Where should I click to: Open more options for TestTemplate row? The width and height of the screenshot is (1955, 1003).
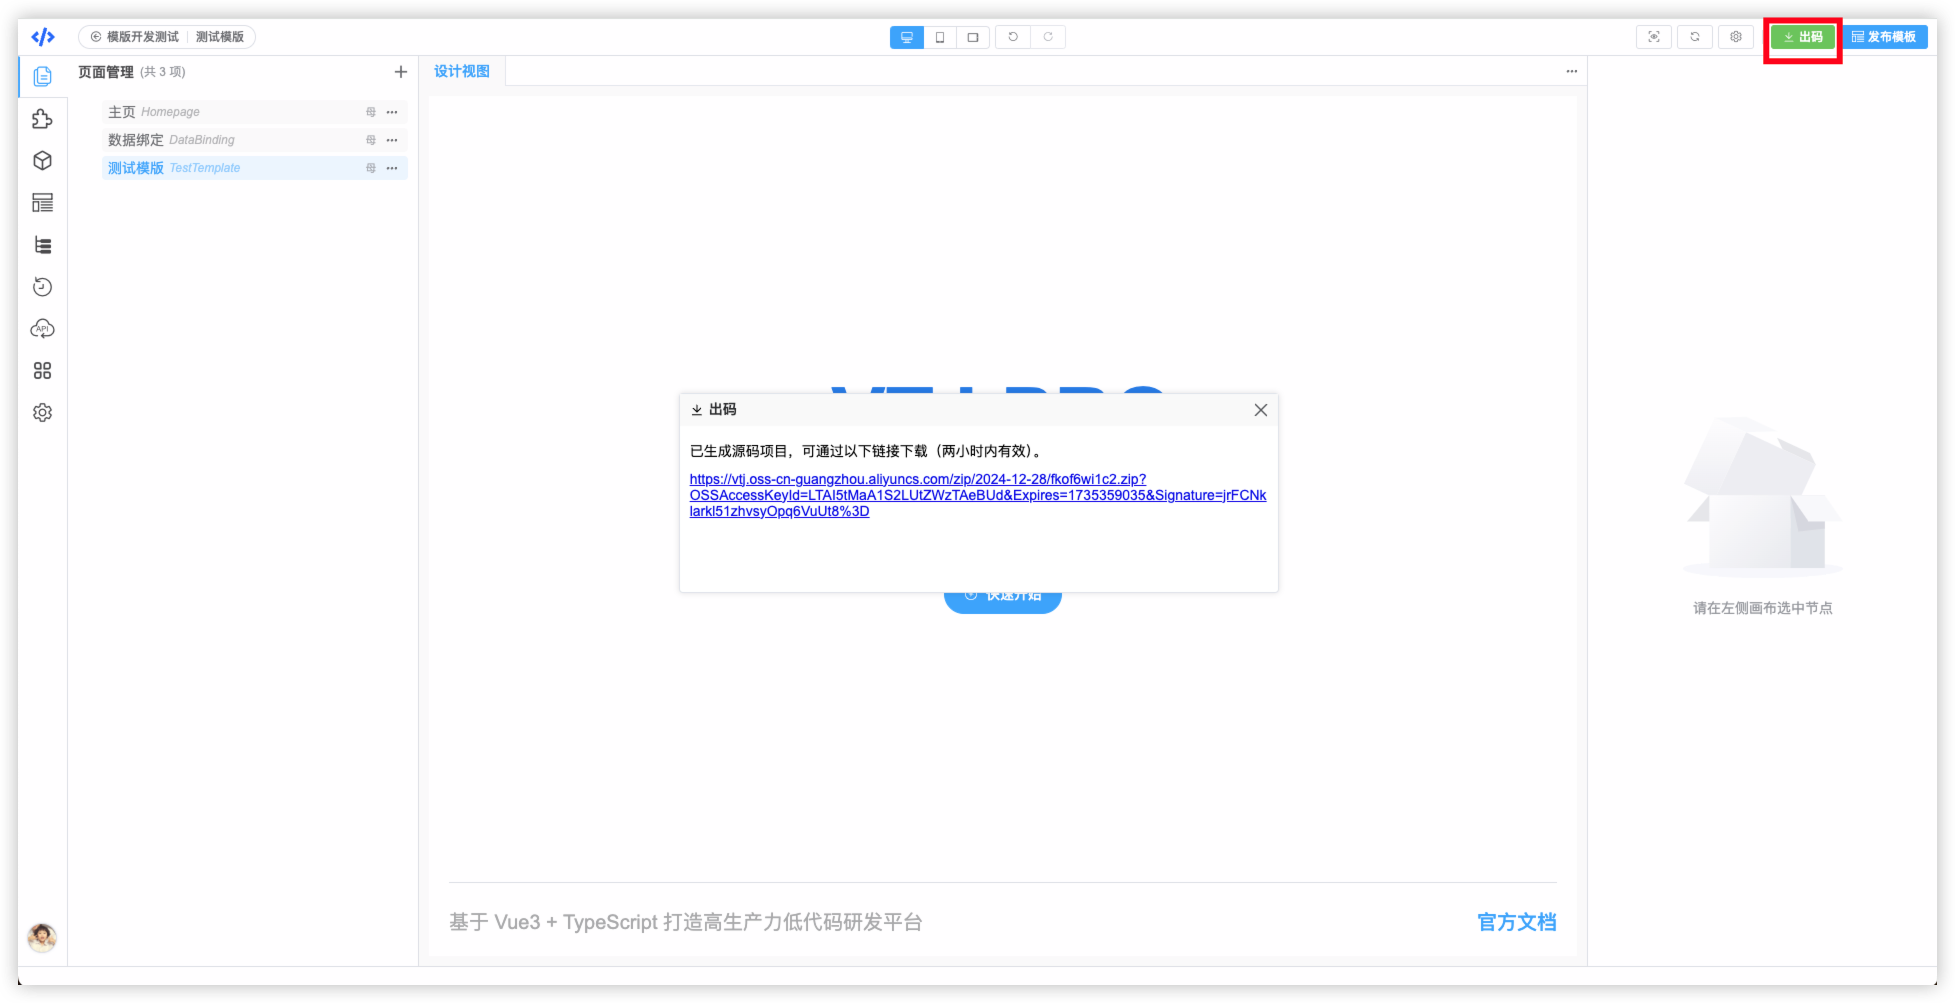click(392, 168)
